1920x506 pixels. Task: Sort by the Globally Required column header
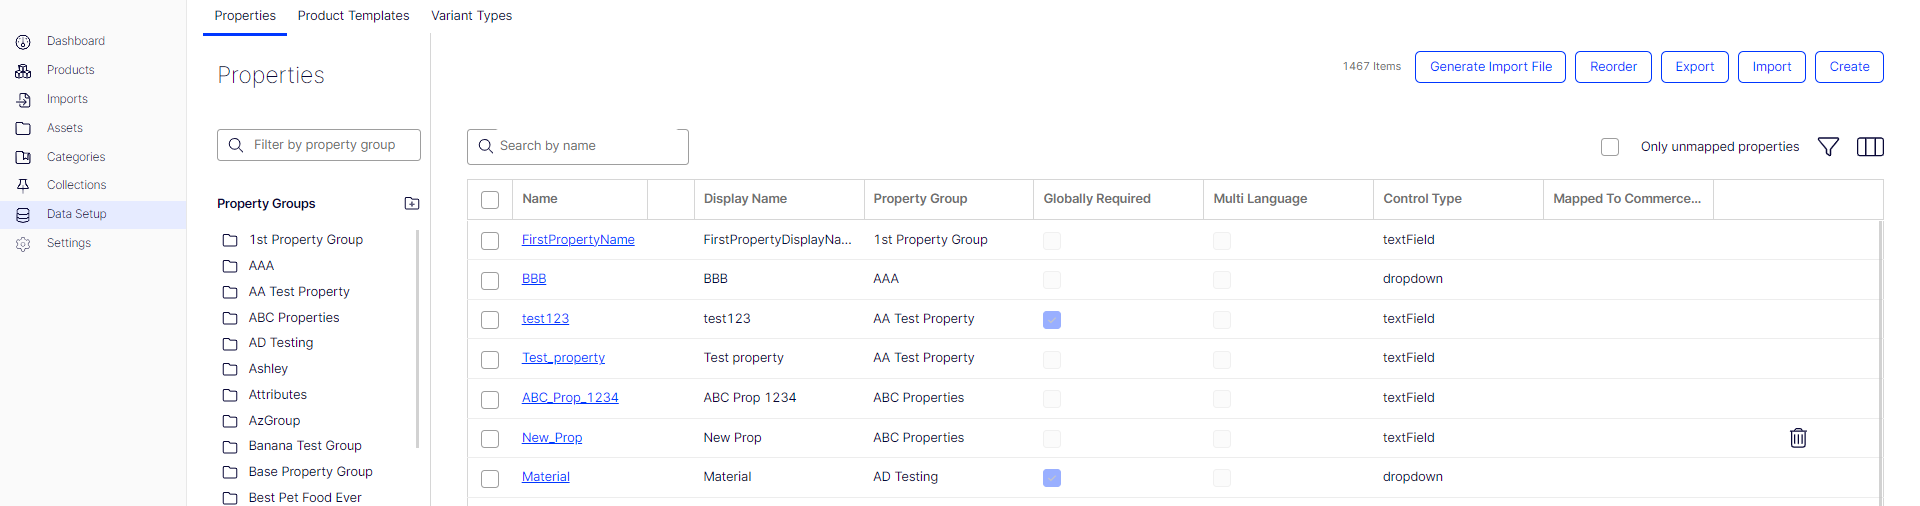(1119, 199)
